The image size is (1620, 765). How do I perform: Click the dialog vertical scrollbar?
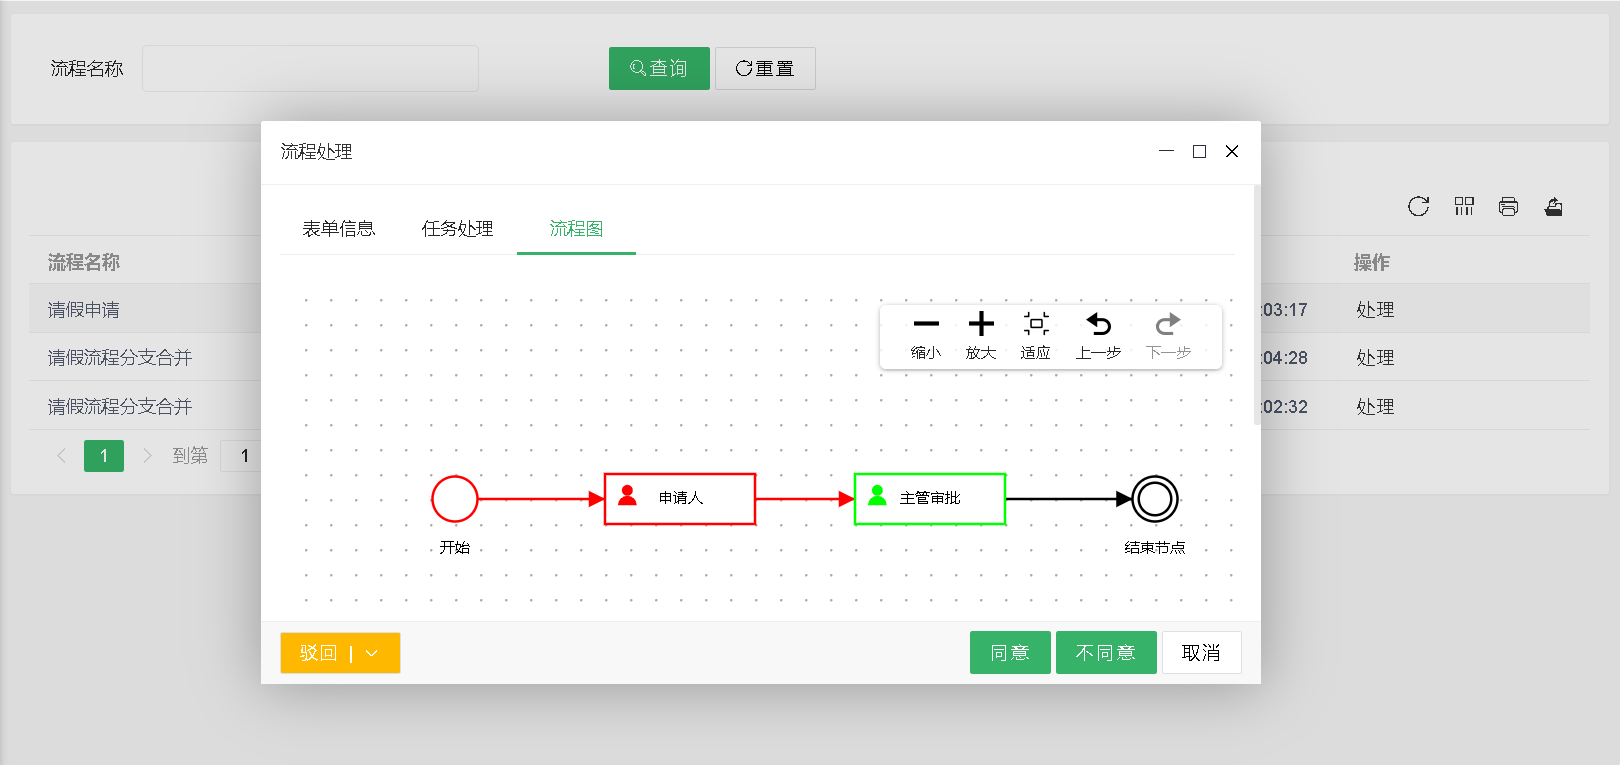[x=1257, y=305]
